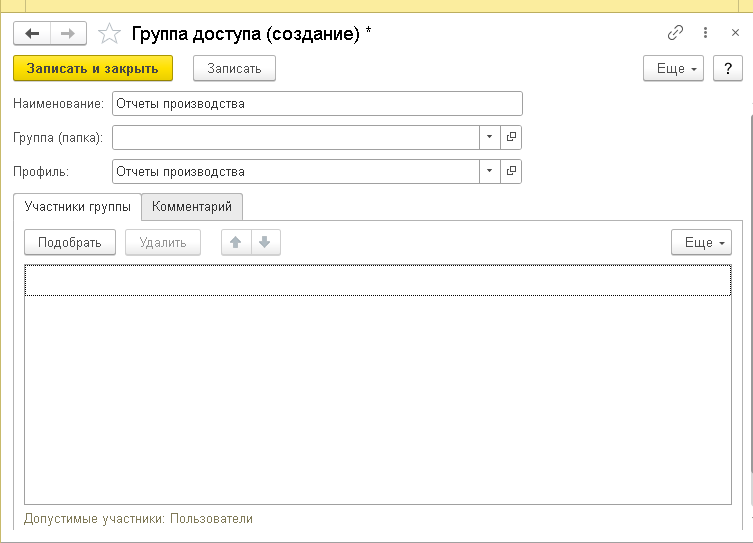This screenshot has width=753, height=543.
Task: Expand the Группа (папка) dropdown list
Action: tap(490, 137)
